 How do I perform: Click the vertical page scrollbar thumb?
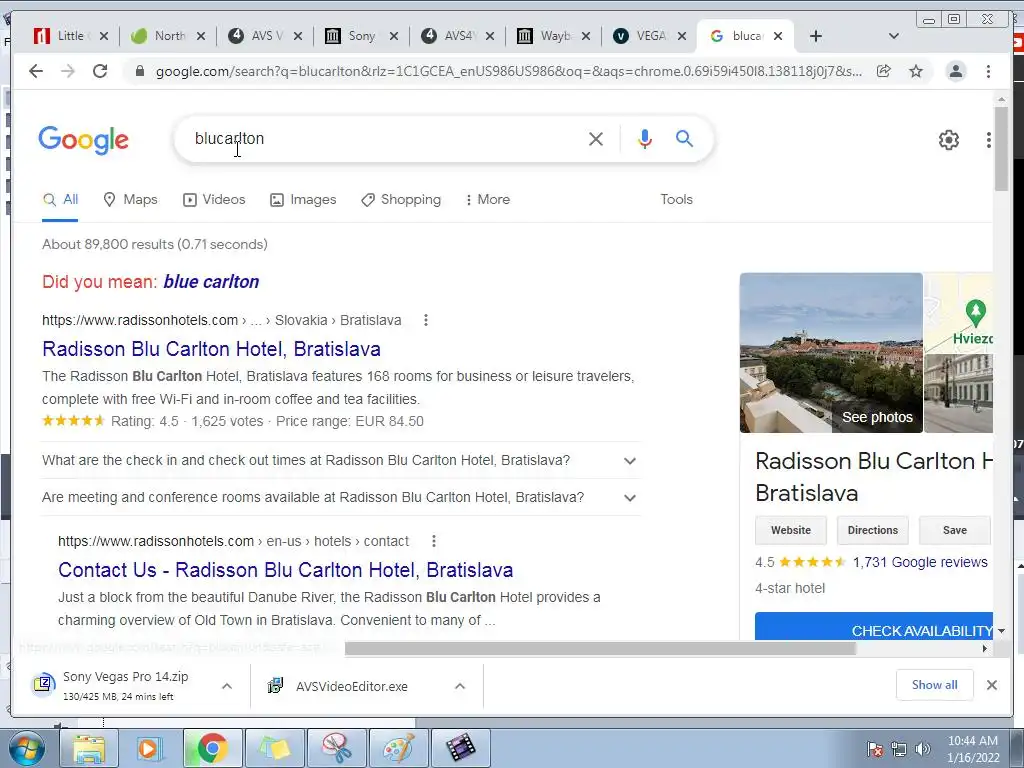1001,149
